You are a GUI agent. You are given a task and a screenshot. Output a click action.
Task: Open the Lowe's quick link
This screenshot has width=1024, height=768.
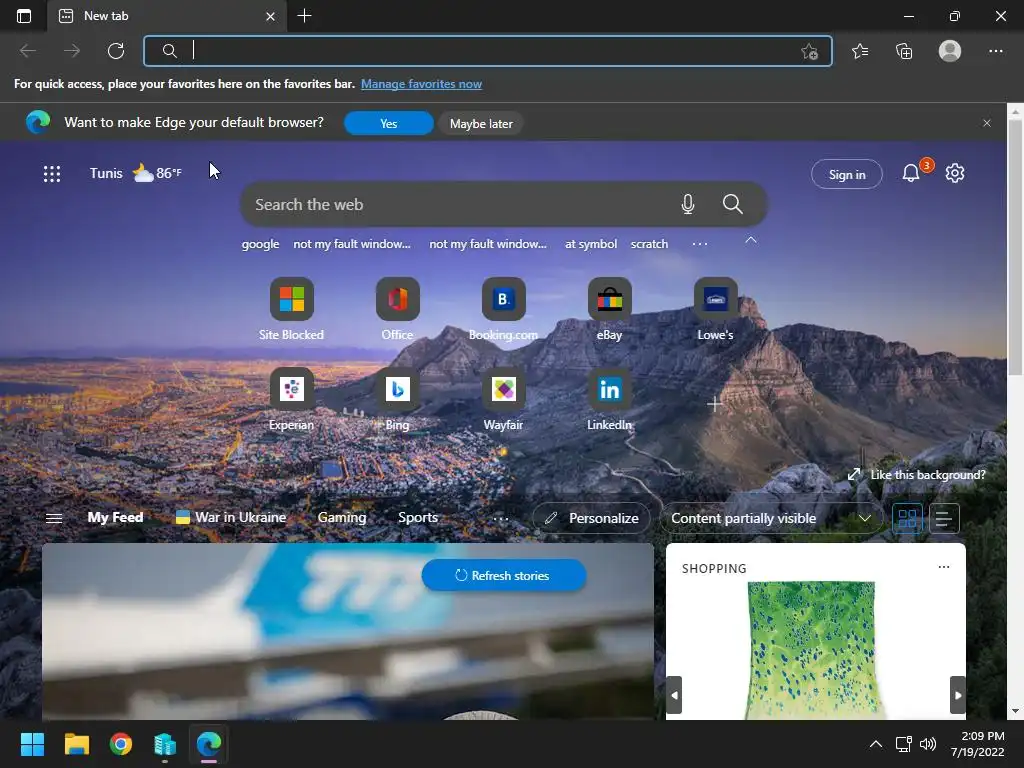coord(715,309)
